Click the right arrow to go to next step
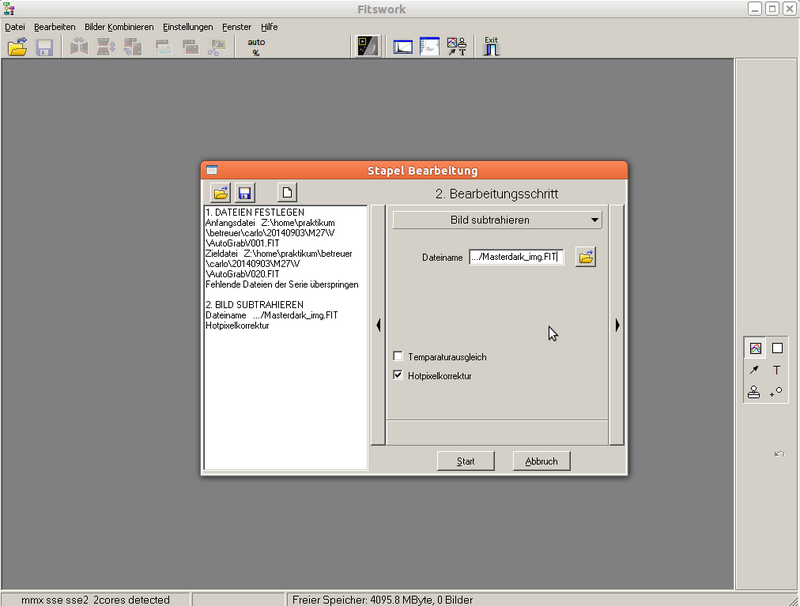The height and width of the screenshot is (606, 800). pos(617,324)
